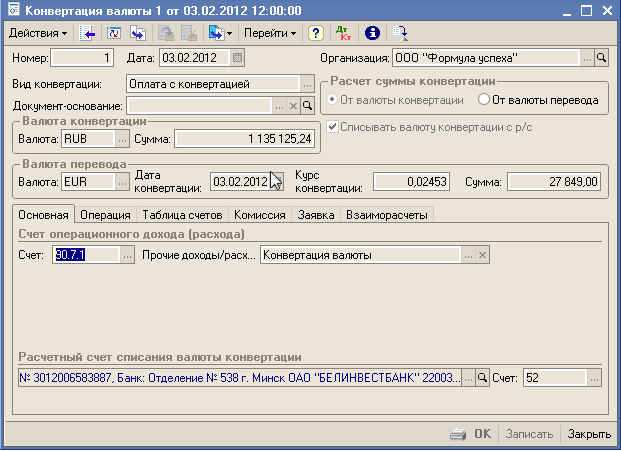Click the blue left-arrow toolbar icon
The image size is (621, 451).
(87, 33)
